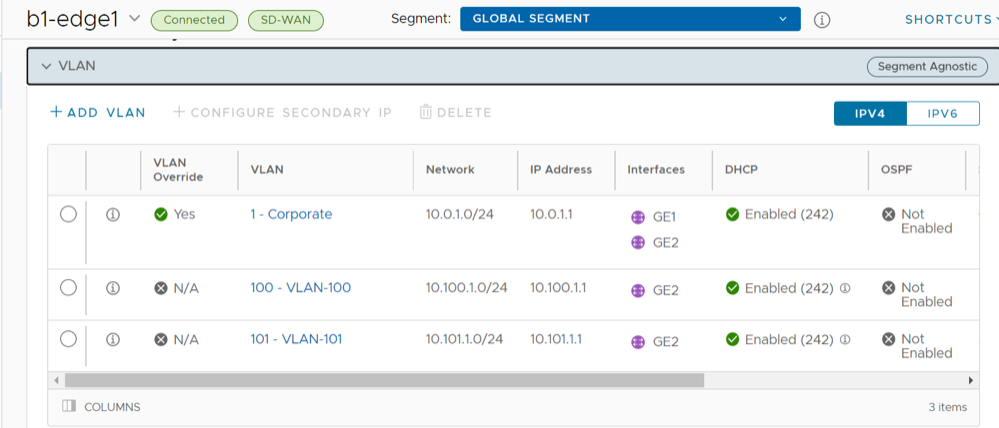
Task: Click the Columns icon below the table
Action: tap(69, 407)
